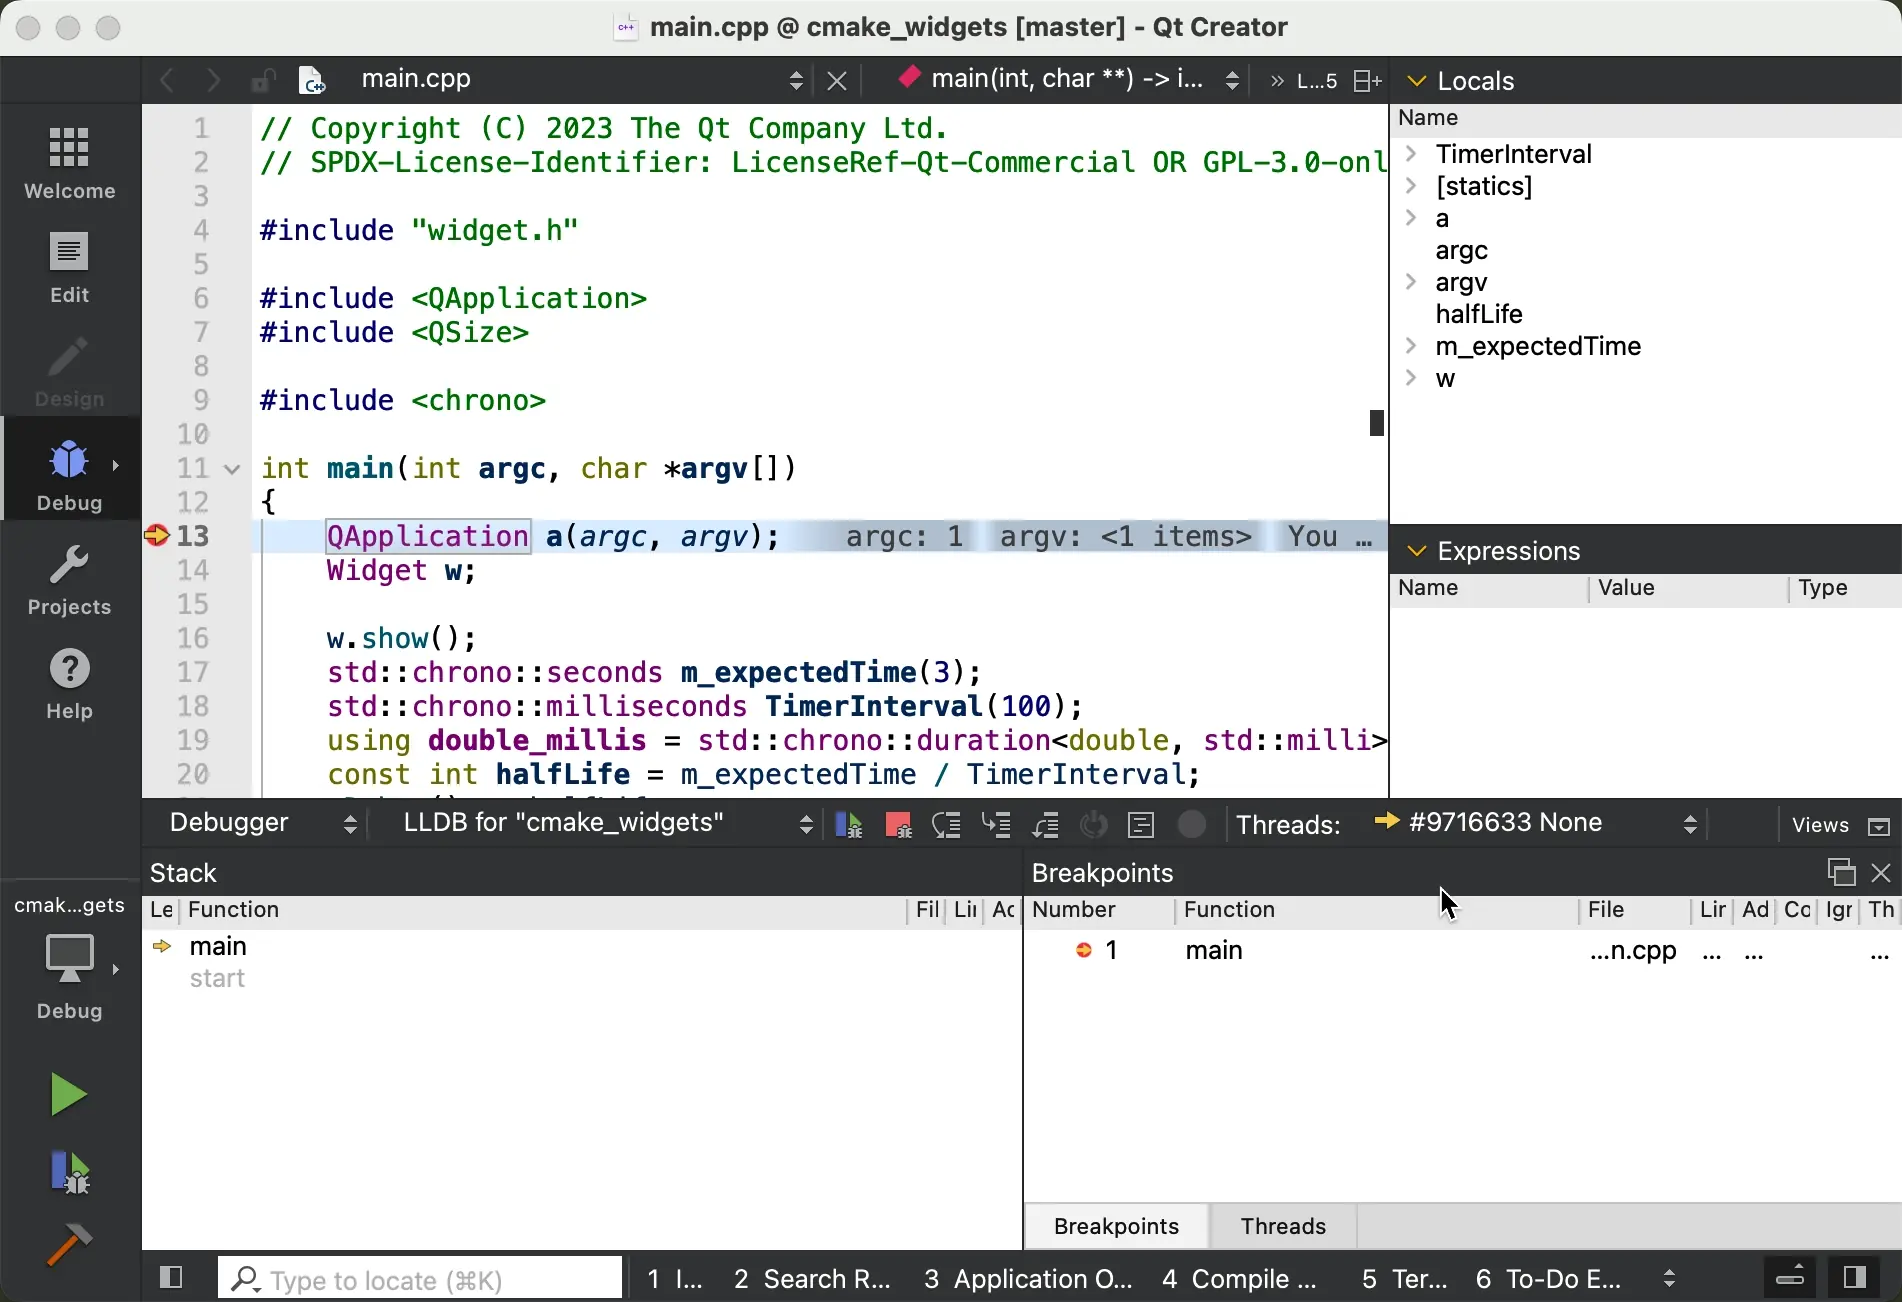1902x1302 pixels.
Task: Step out of the current function
Action: (1046, 823)
